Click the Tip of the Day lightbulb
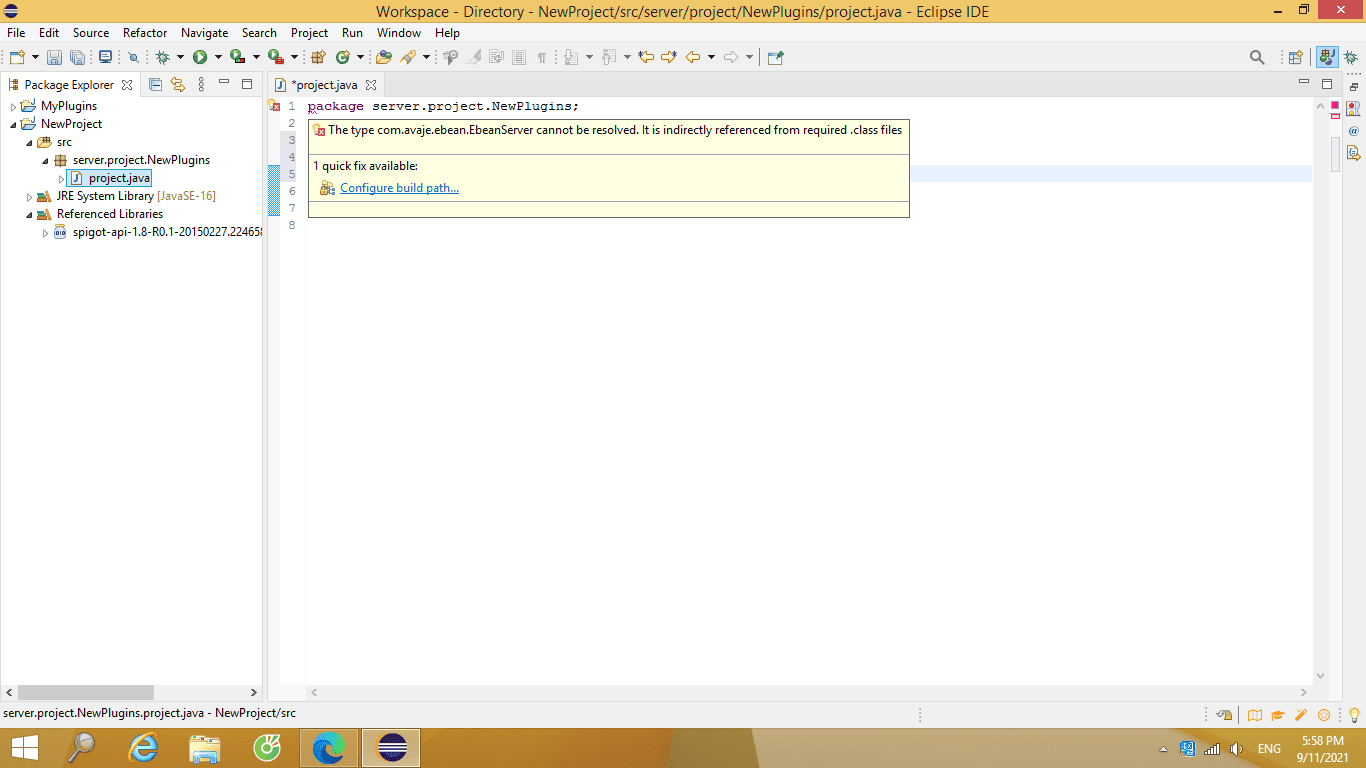 (x=1354, y=715)
